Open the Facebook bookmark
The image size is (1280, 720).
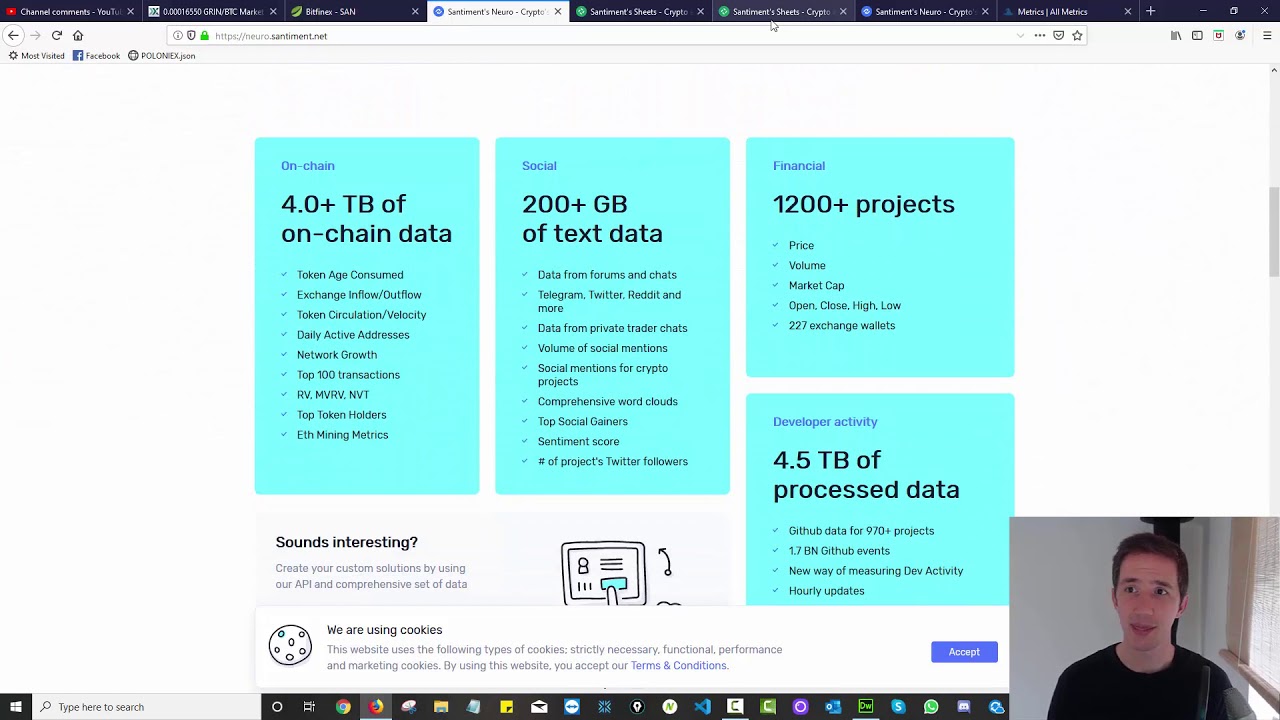tap(96, 56)
